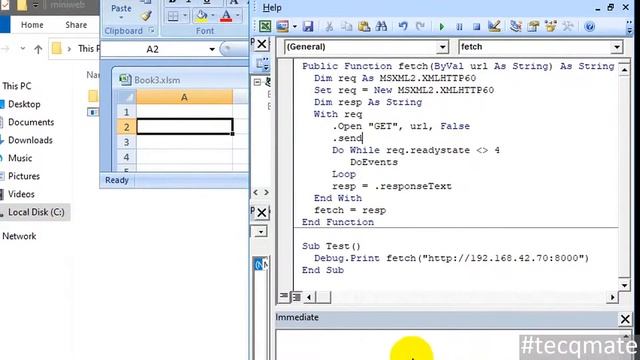Undo the last edit in VBA editor
The width and height of the screenshot is (640, 360).
point(403,27)
